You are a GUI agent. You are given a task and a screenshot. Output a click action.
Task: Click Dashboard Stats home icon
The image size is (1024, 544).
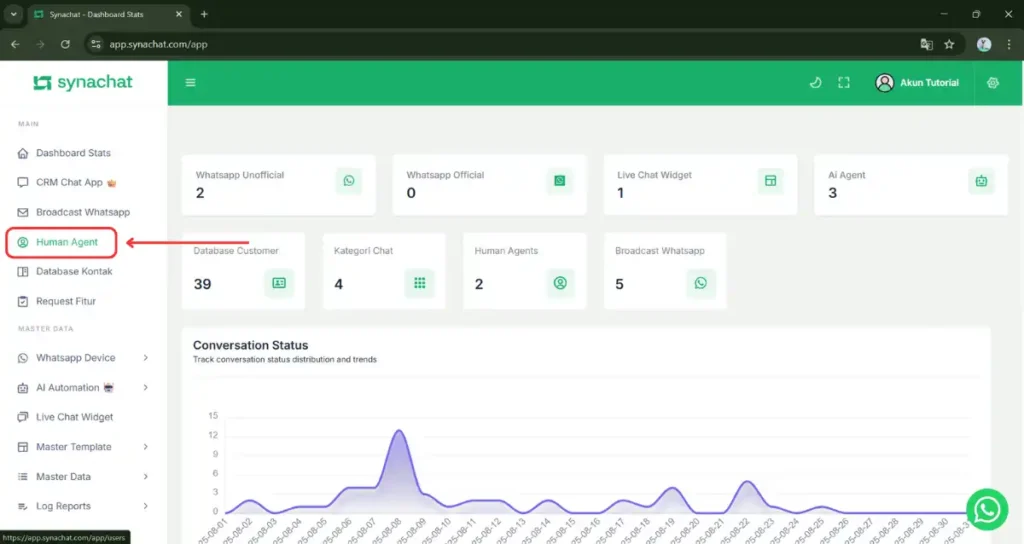(23, 153)
